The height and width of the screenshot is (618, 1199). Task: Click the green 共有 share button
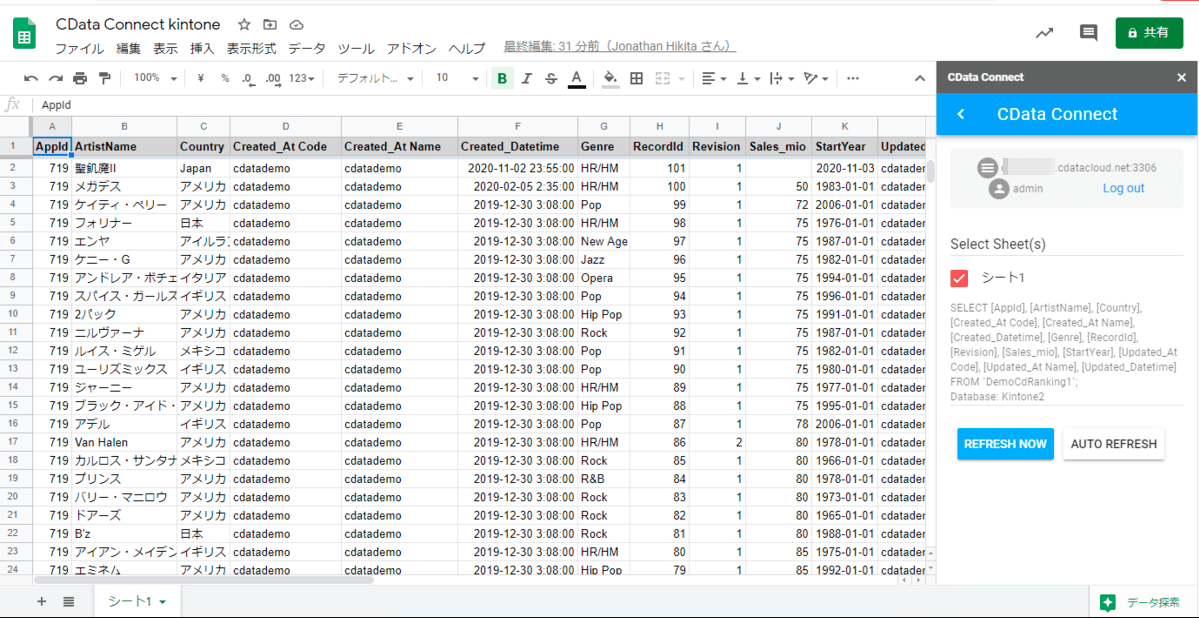[1149, 33]
